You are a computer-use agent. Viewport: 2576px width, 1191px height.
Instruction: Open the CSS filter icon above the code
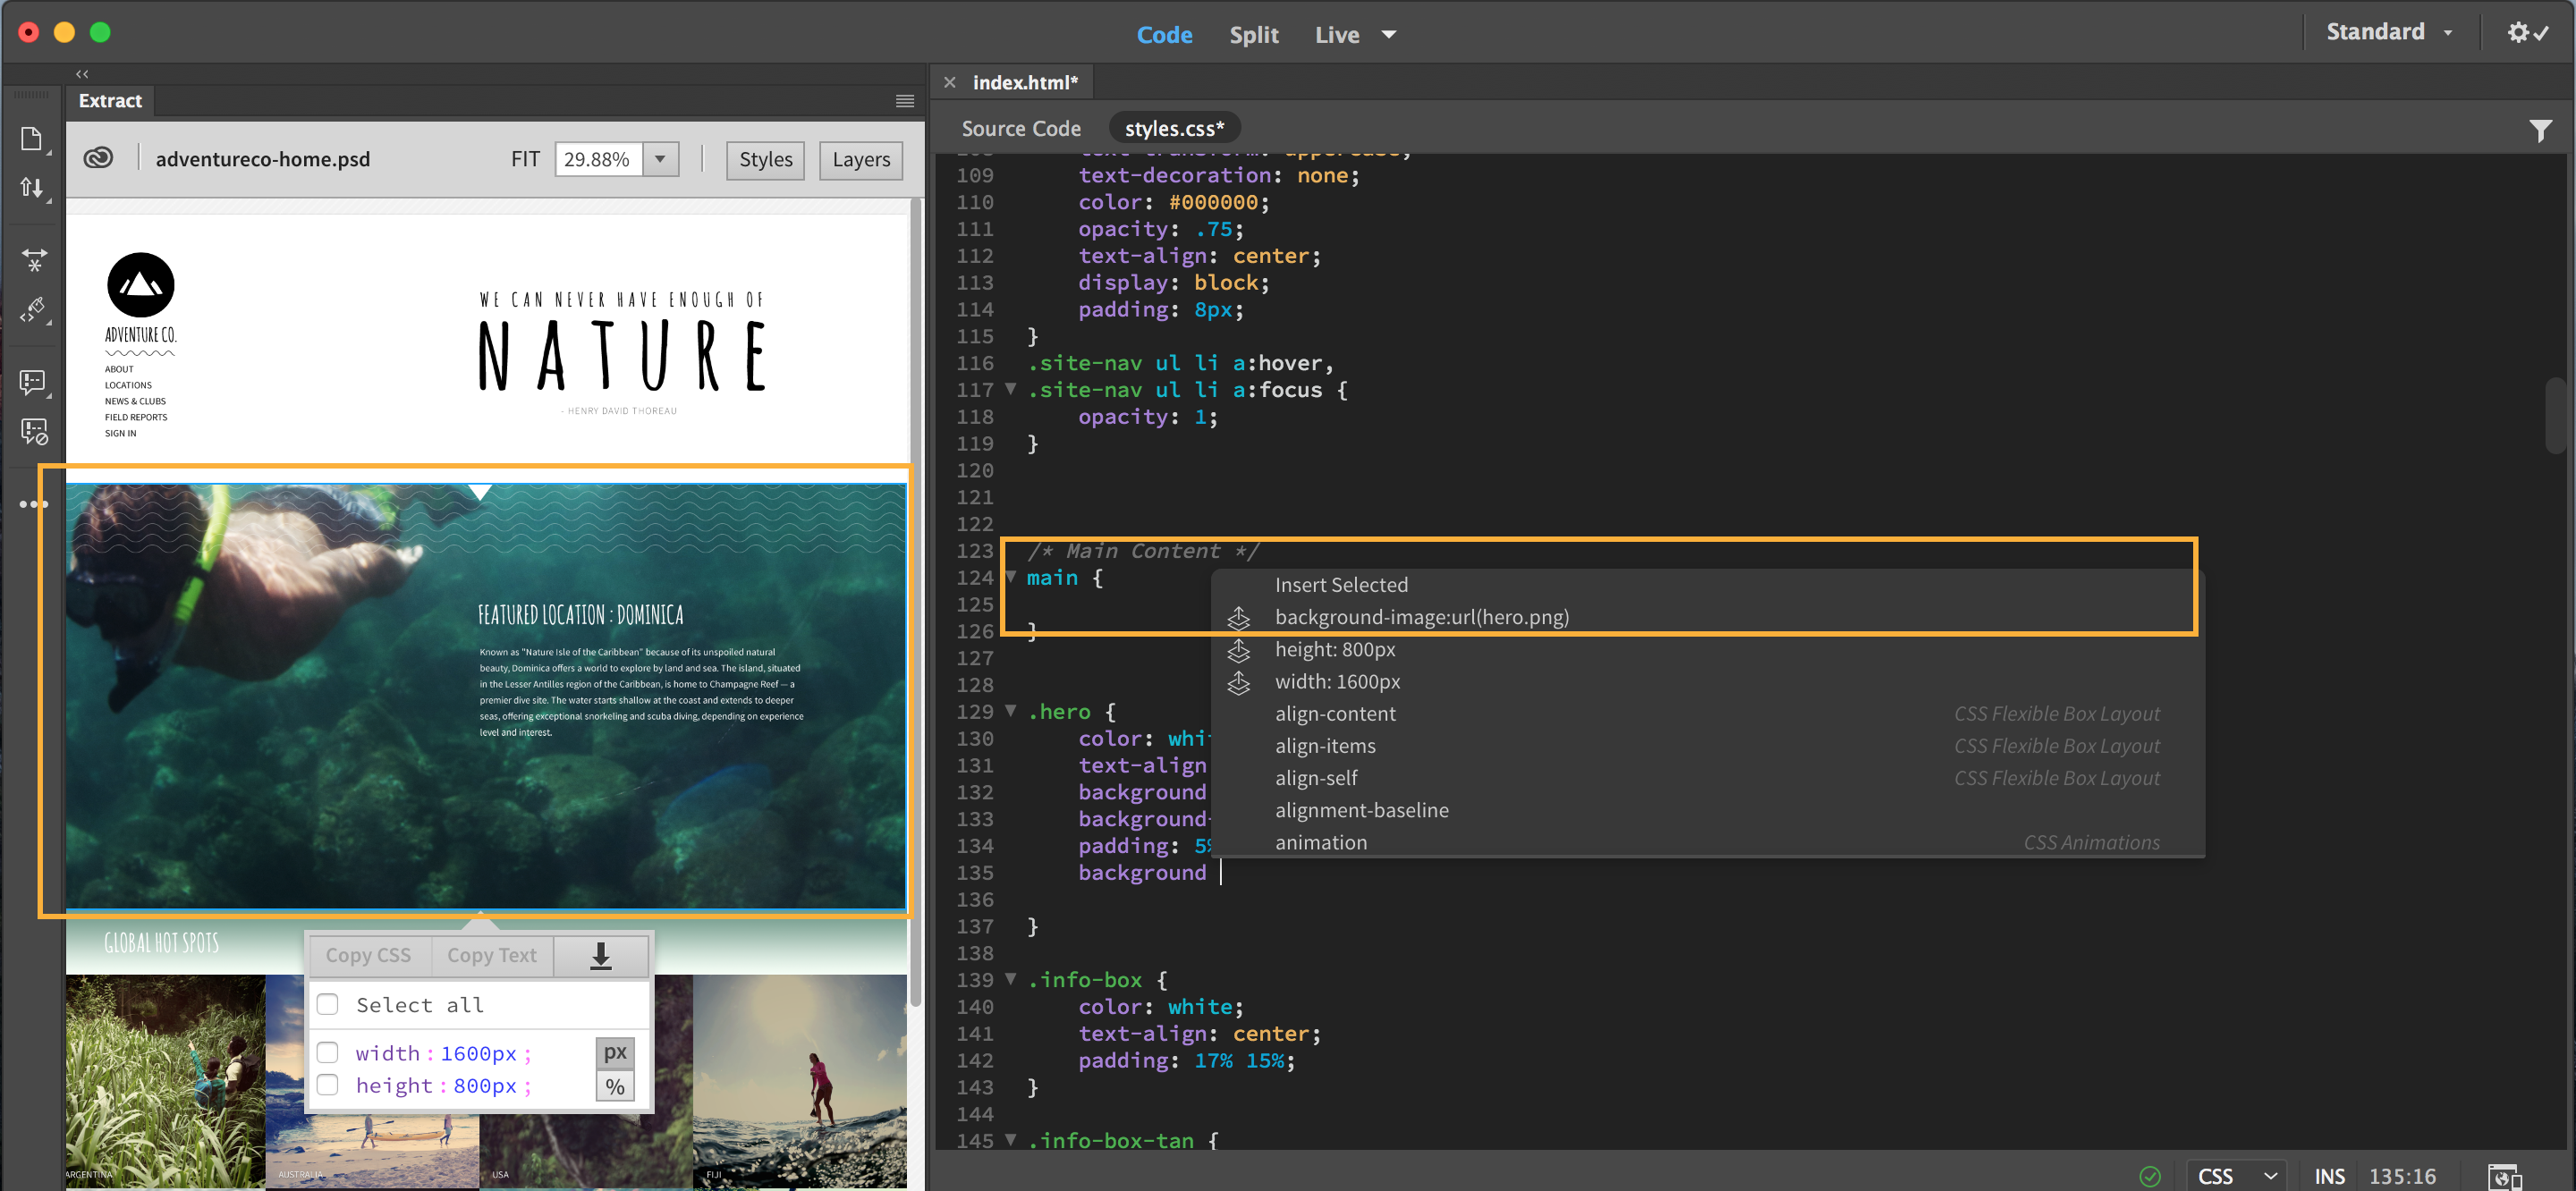point(2541,129)
